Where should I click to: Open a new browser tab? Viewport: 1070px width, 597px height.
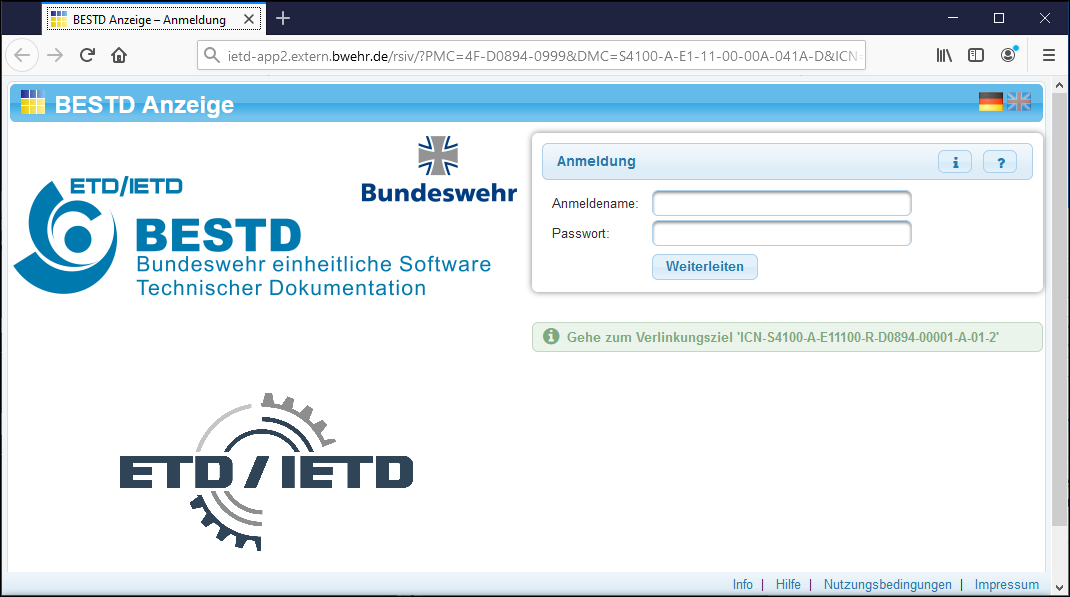pyautogui.click(x=283, y=18)
